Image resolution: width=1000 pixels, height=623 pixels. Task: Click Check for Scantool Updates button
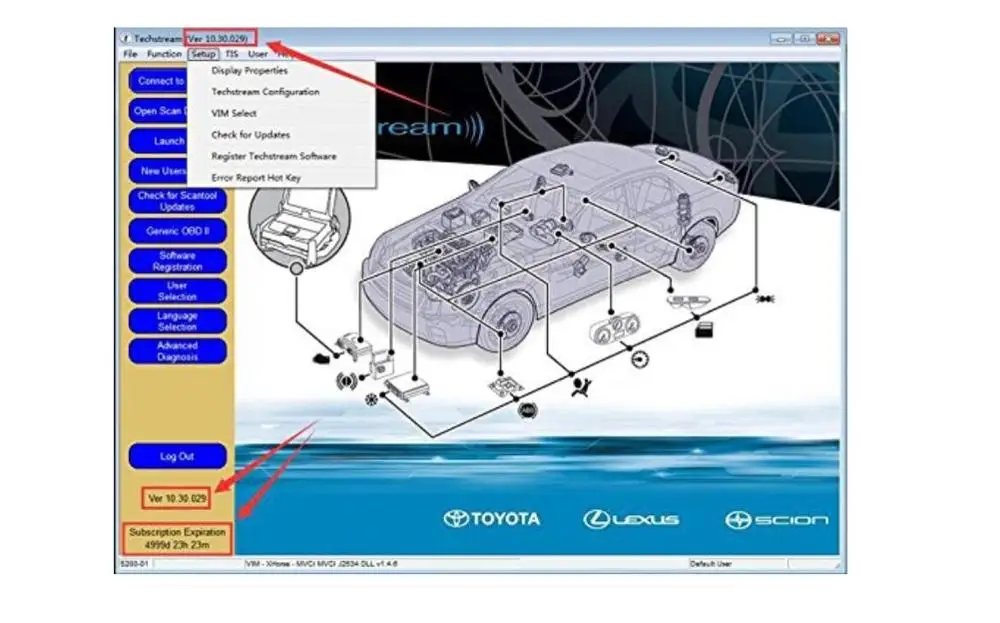click(x=177, y=201)
